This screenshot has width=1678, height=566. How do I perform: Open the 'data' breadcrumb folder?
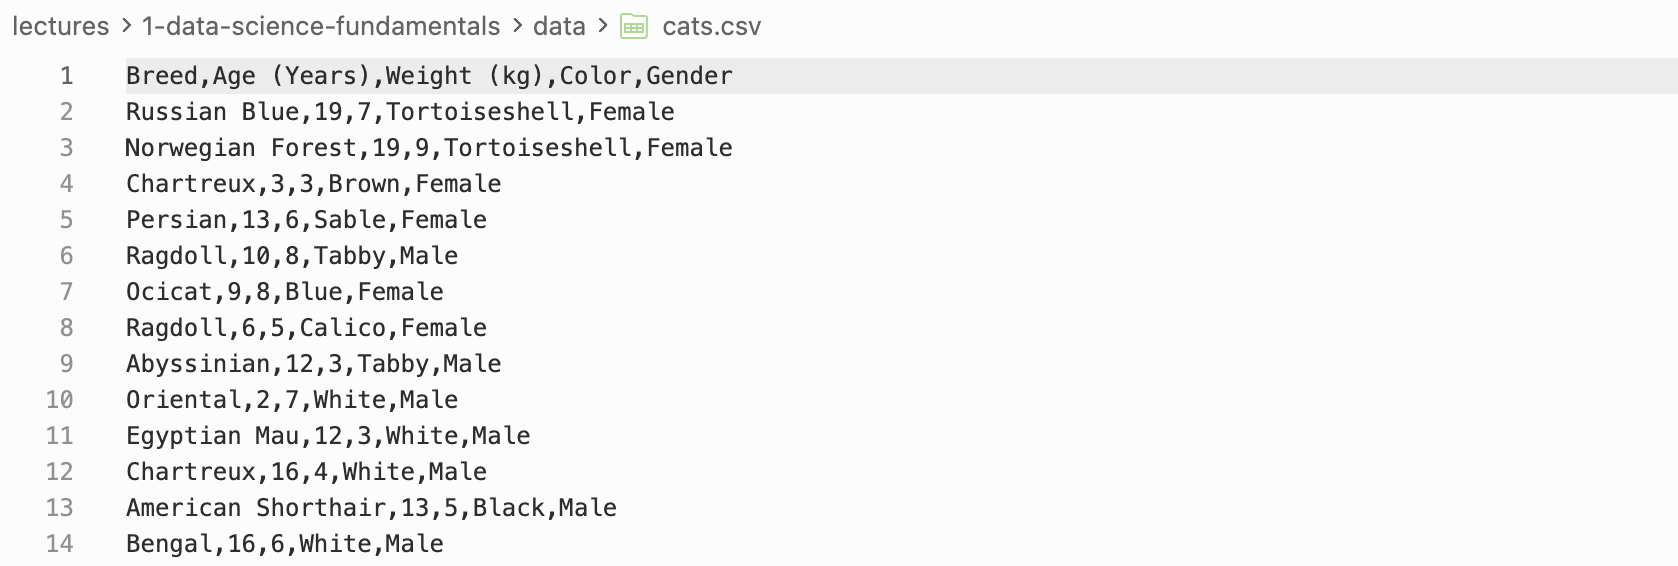click(559, 26)
